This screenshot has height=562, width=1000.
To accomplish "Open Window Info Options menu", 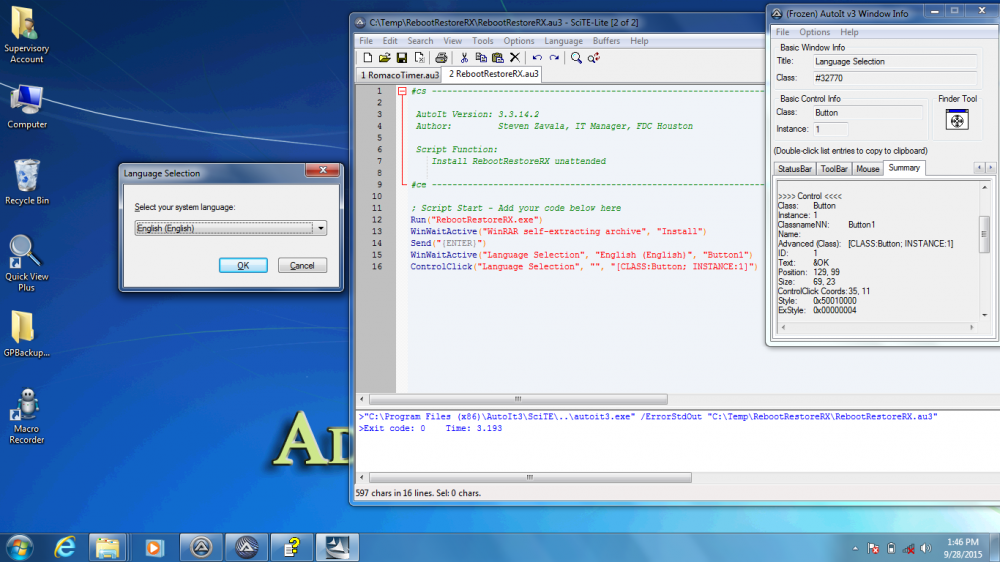I will click(814, 32).
